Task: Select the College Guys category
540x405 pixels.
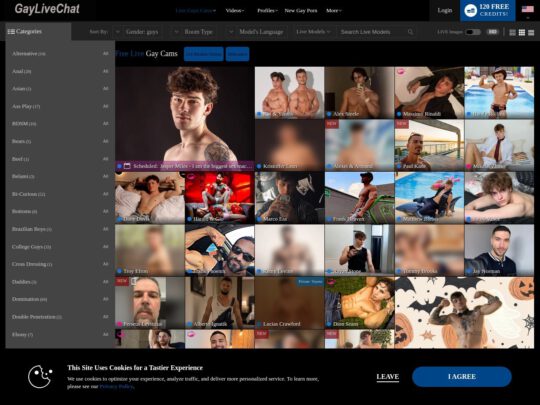Action: [31, 247]
